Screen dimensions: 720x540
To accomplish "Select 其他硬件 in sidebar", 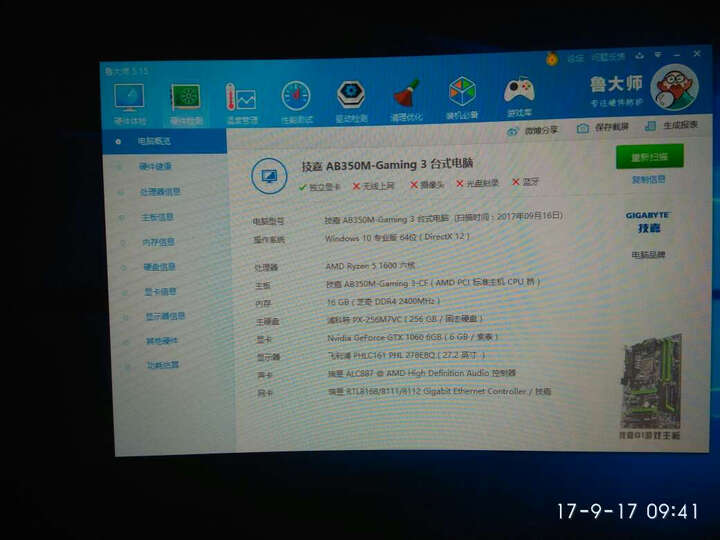I will (x=162, y=341).
